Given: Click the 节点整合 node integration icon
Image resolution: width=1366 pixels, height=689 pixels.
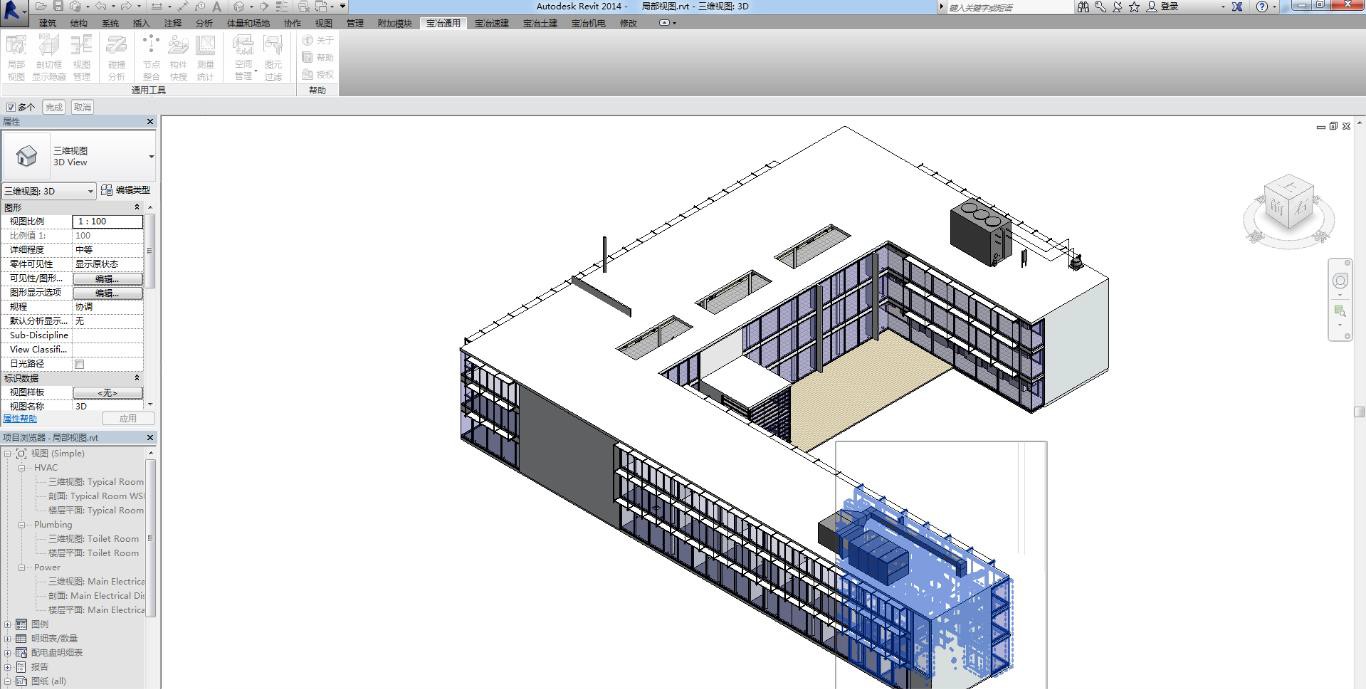Looking at the screenshot, I should point(151,56).
